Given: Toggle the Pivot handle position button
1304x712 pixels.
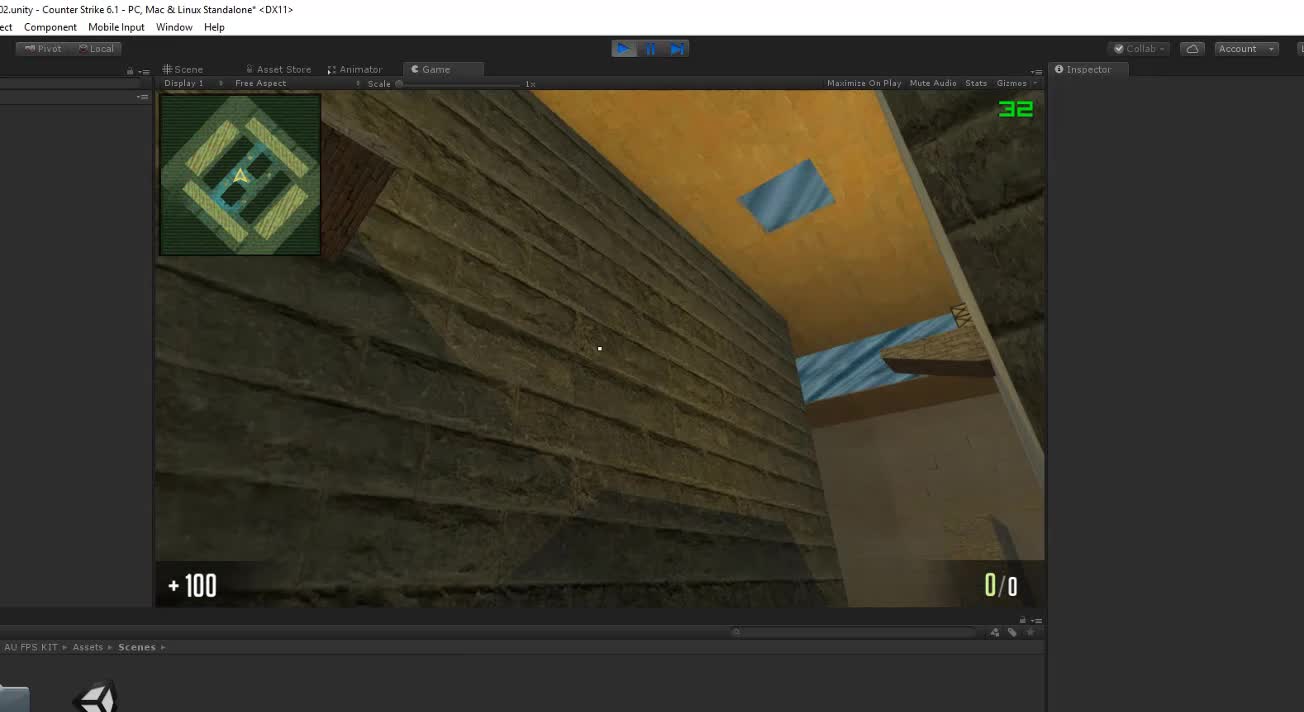Looking at the screenshot, I should point(42,49).
